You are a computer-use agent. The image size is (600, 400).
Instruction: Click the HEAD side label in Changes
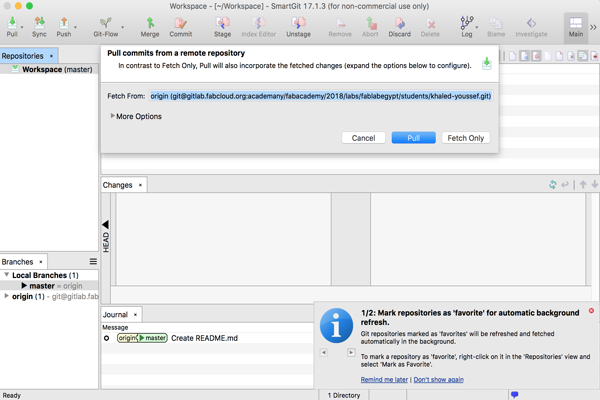[x=106, y=242]
